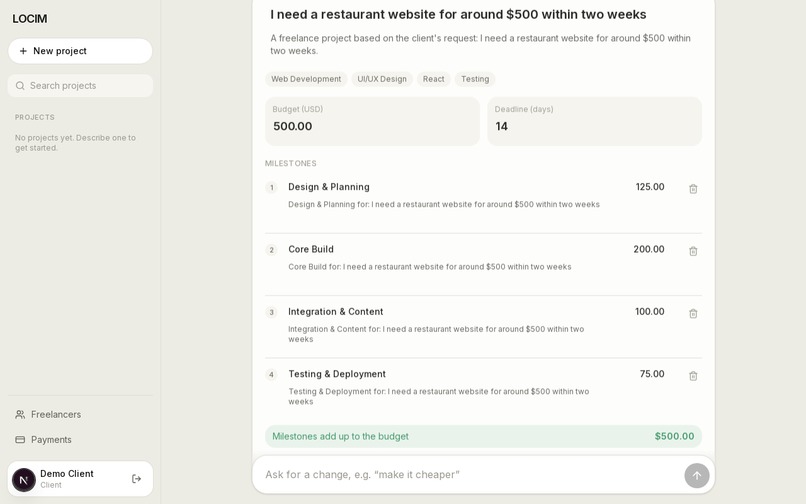Screen dimensions: 806x504
Task: Delete the Core Build milestone
Action: 693,251
